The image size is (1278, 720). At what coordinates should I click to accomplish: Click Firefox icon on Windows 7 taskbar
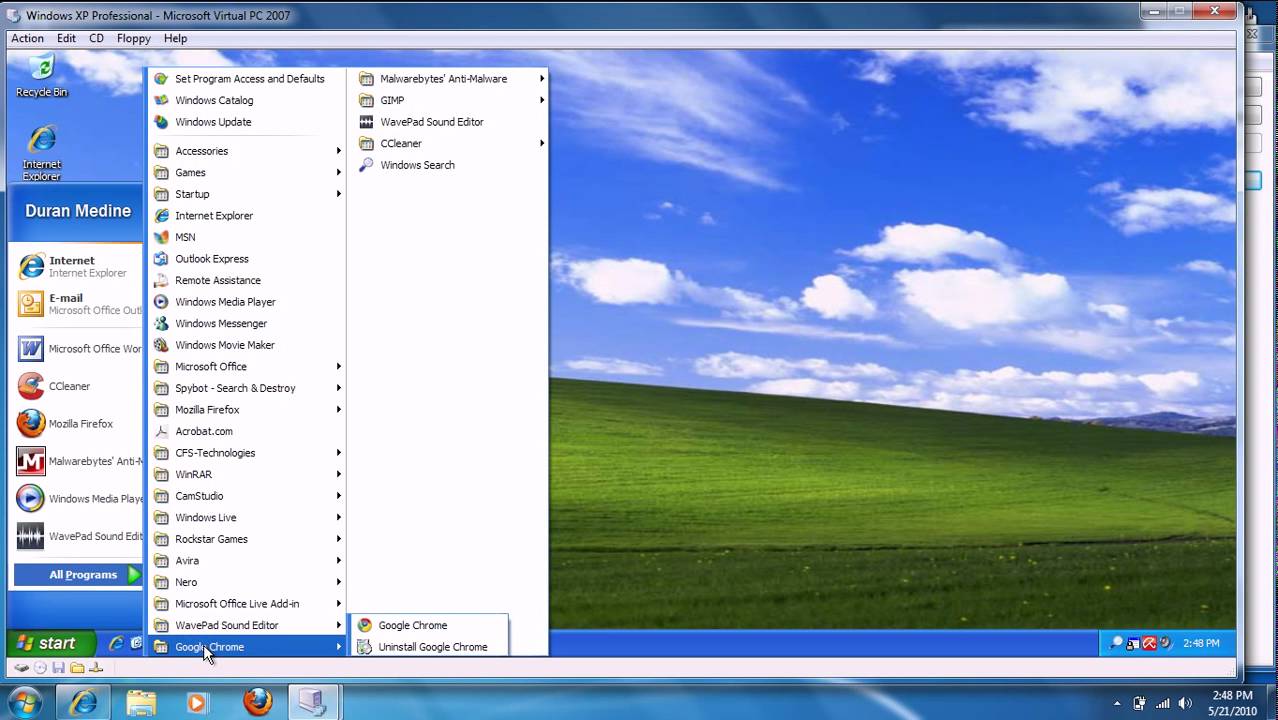tap(257, 702)
